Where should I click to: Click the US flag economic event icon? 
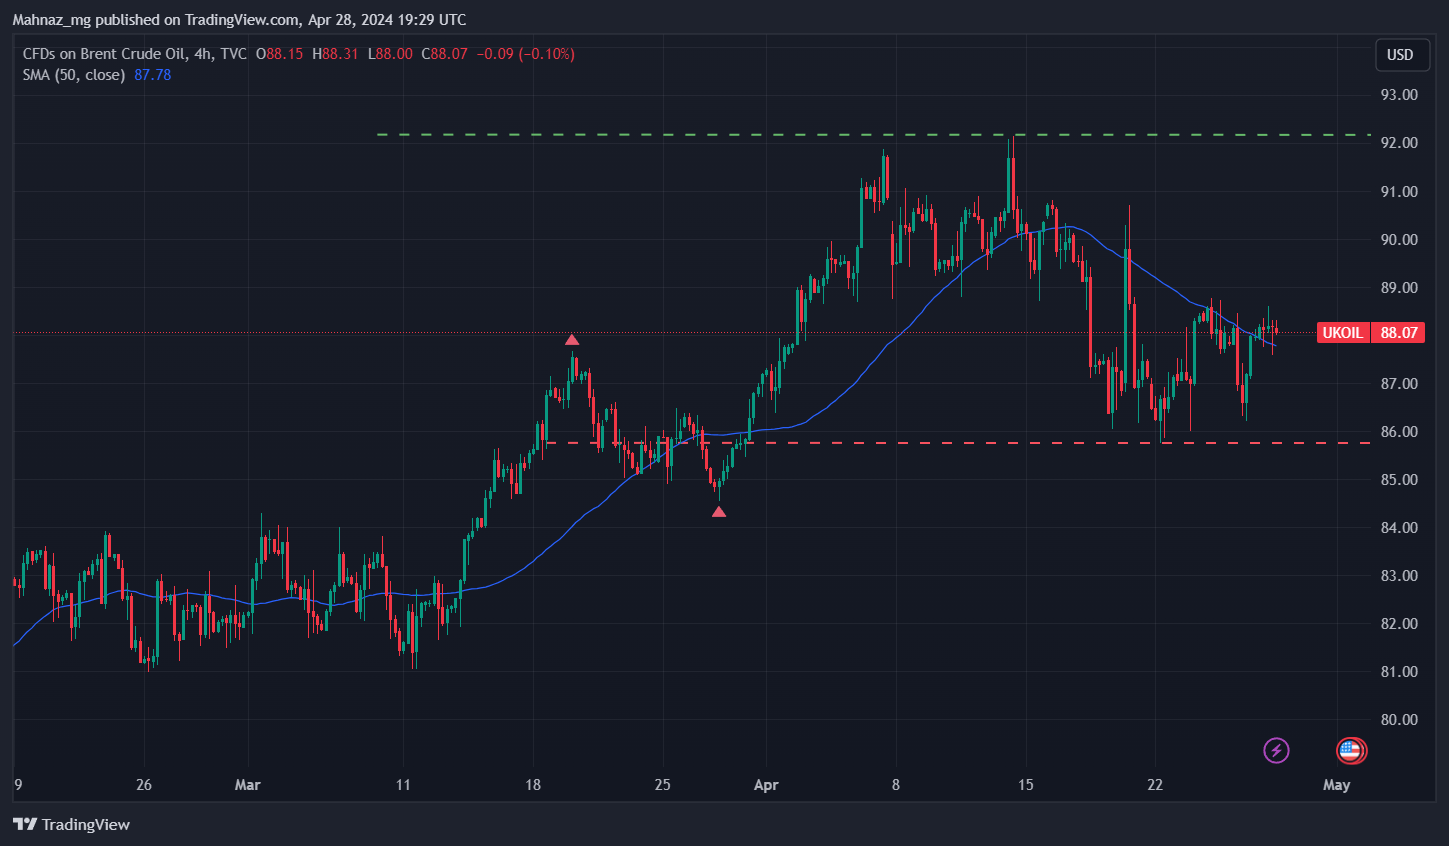1350,750
